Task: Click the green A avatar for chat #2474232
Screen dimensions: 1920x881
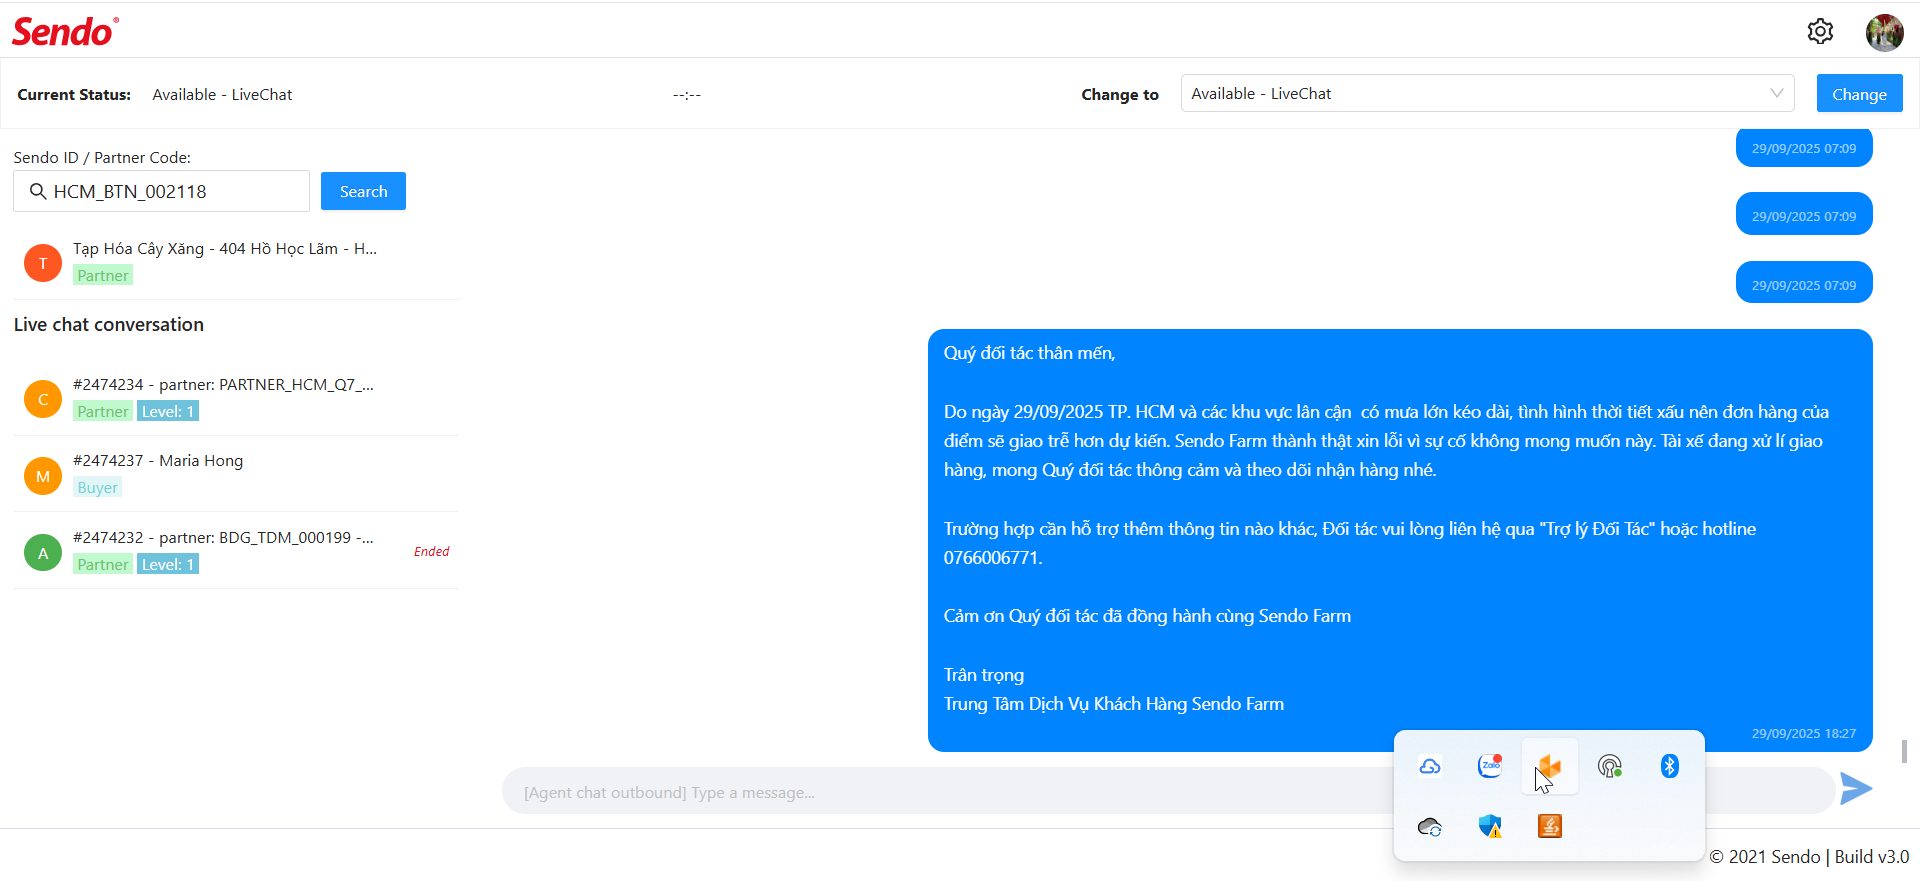Action: point(43,552)
